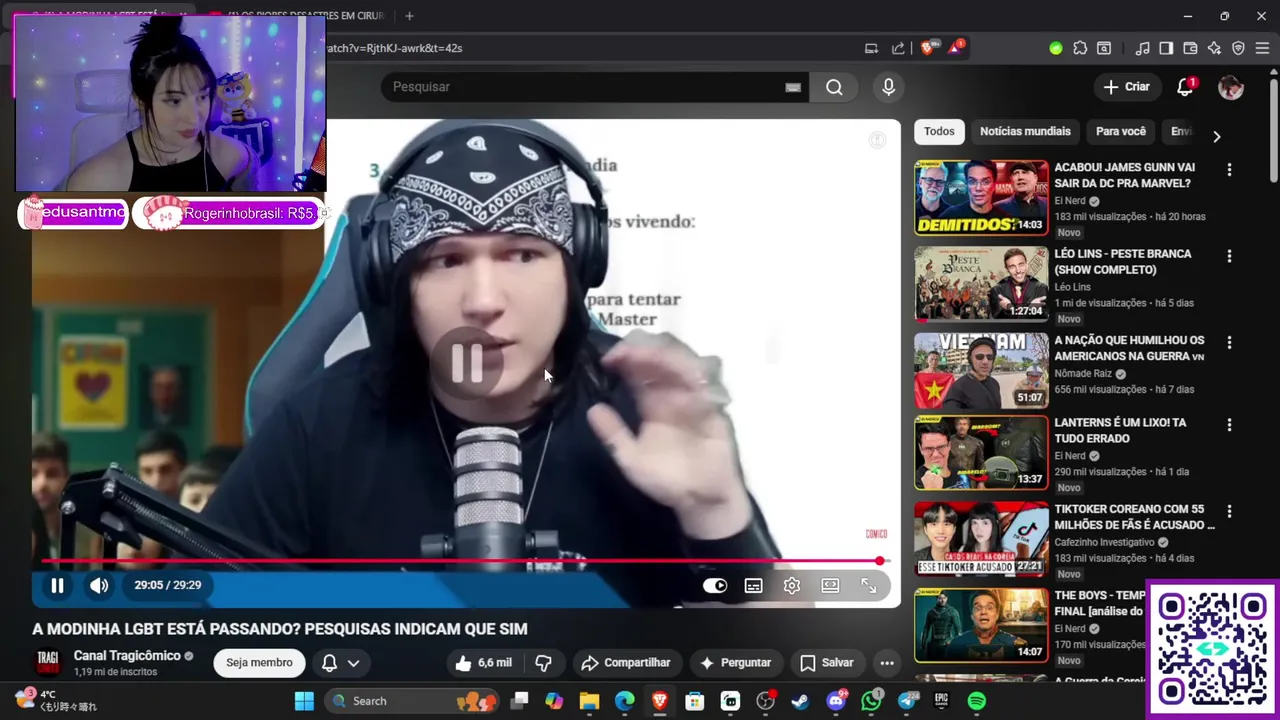Open the Cafezinho Investigativo channel link
The height and width of the screenshot is (720, 1280).
(1104, 543)
